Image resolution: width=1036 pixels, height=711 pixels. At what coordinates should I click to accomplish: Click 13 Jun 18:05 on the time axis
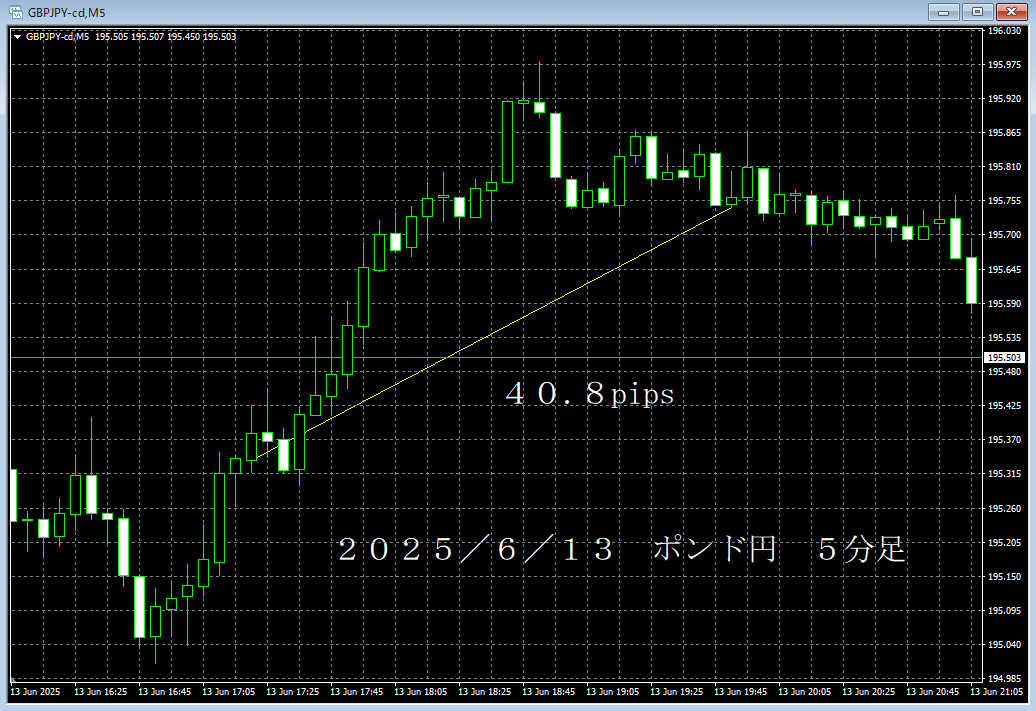[x=421, y=692]
